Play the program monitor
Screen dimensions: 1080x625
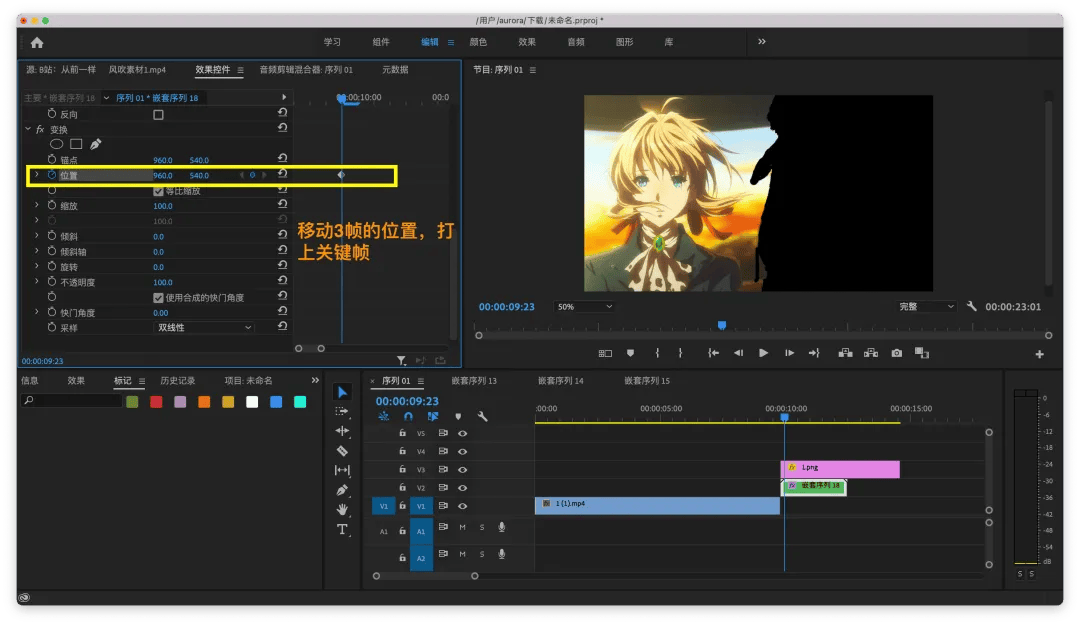click(x=763, y=353)
